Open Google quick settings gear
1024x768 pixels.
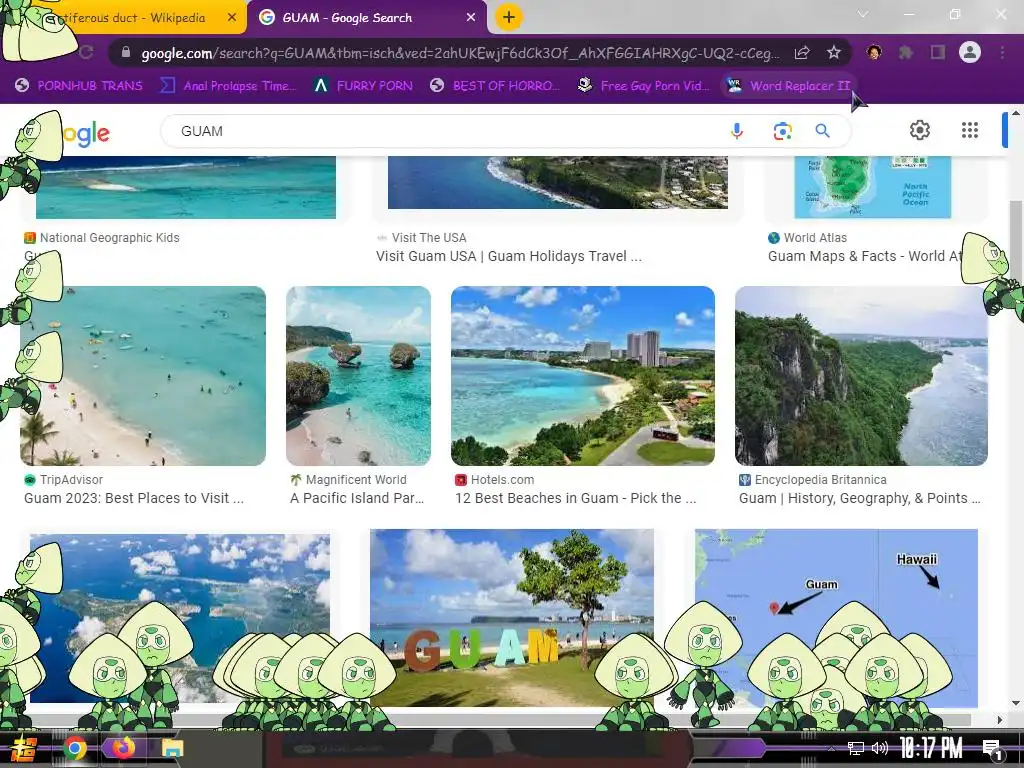[920, 130]
